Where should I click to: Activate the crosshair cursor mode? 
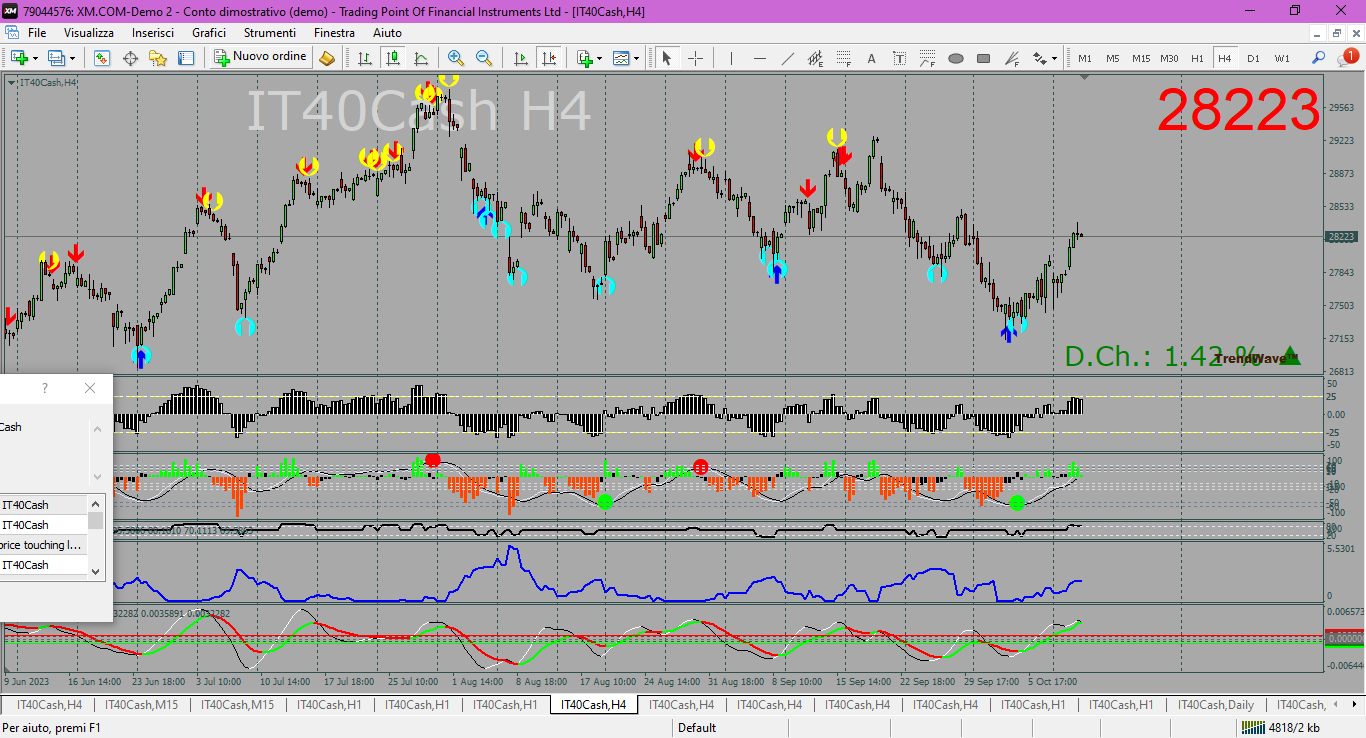pos(695,58)
